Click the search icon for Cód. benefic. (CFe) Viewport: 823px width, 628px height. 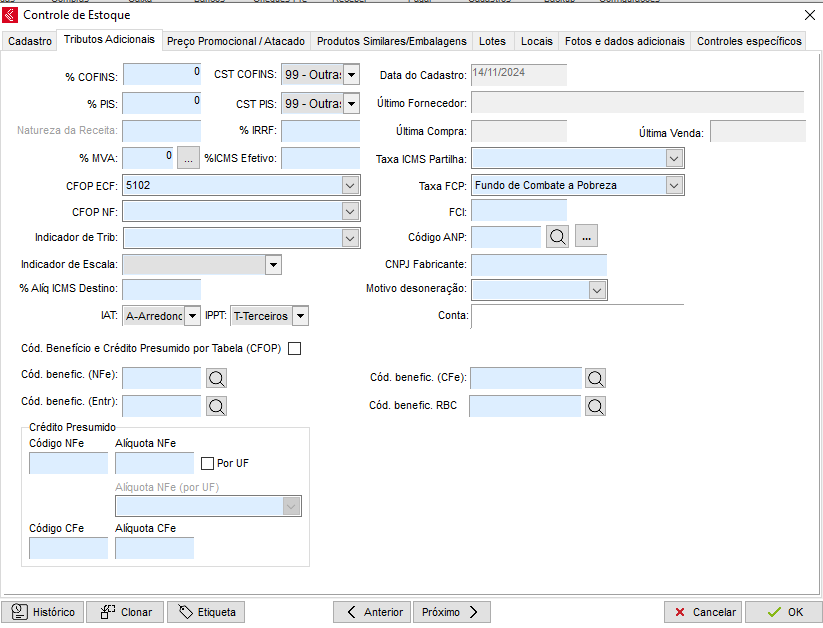596,378
